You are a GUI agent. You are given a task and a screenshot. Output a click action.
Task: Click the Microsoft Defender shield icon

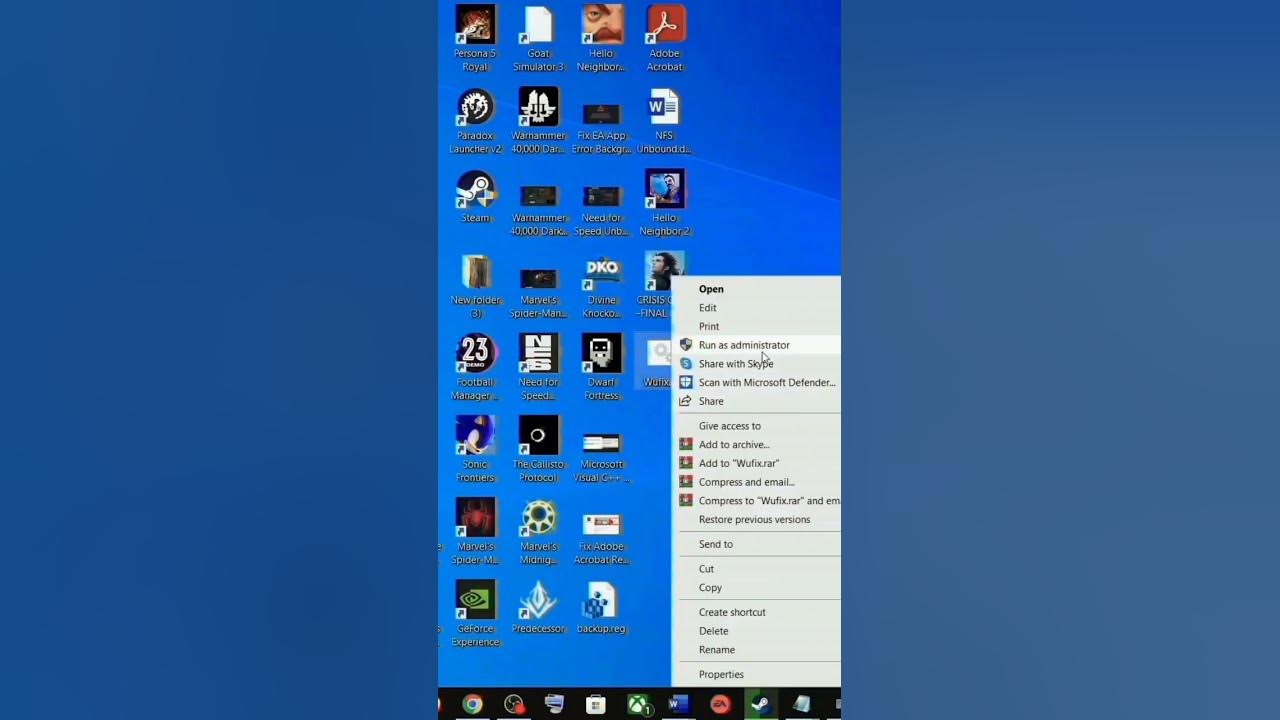coord(685,382)
